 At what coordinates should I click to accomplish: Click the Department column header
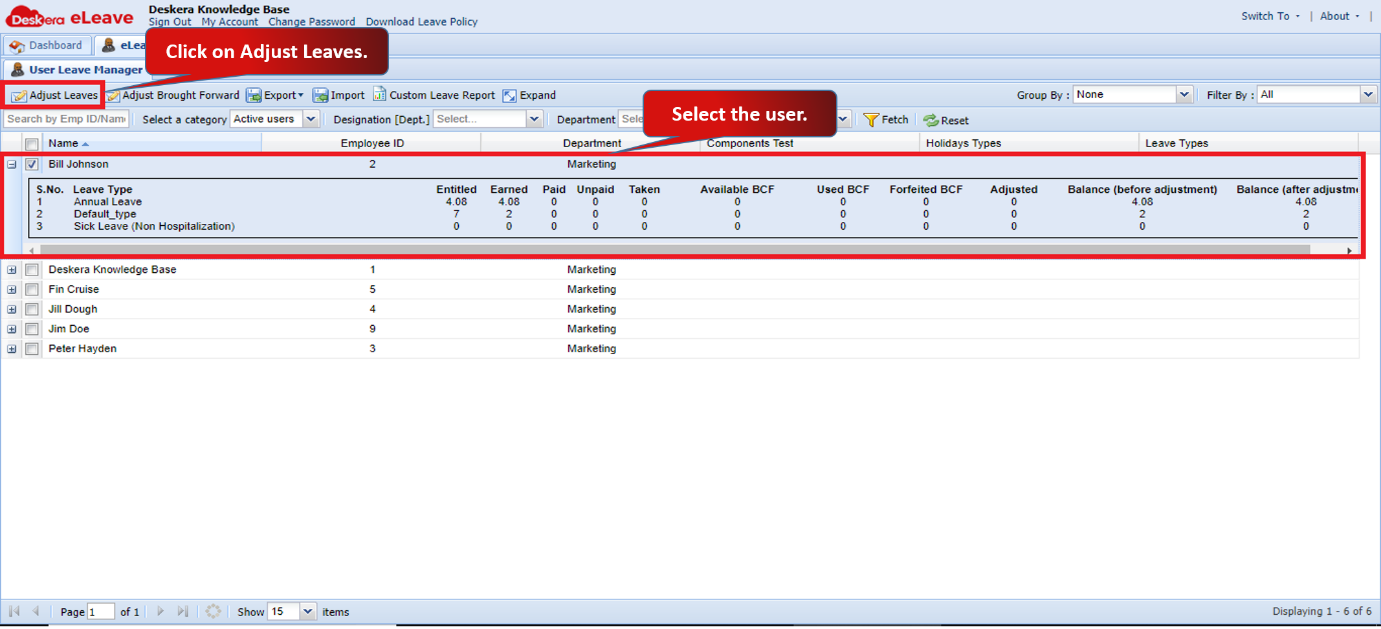click(592, 144)
